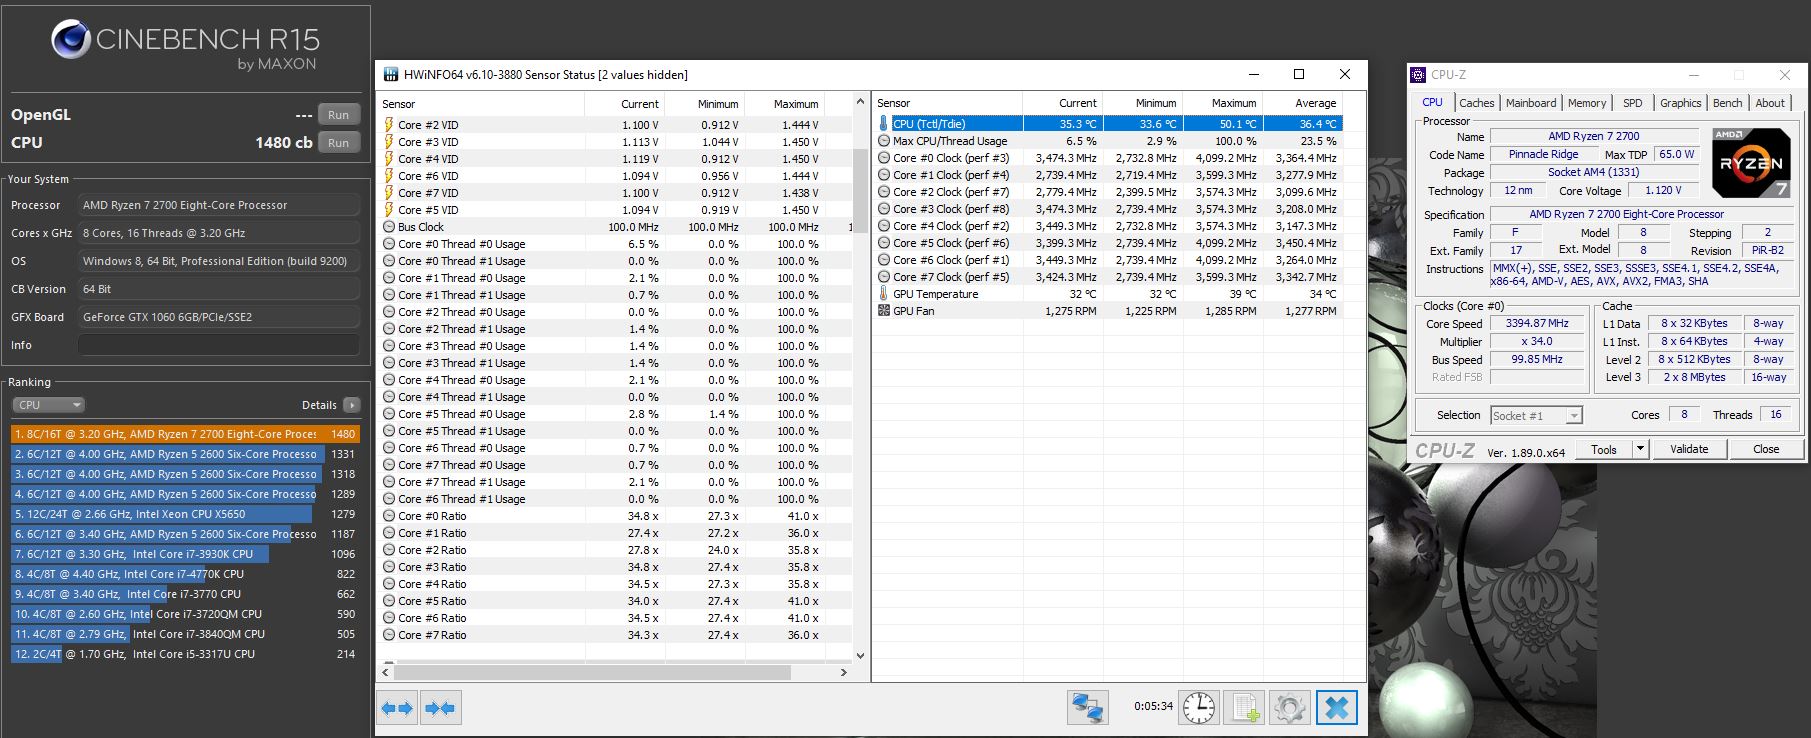This screenshot has width=1811, height=738.
Task: Click lightning icon beside Core #2 VID
Action: pos(389,125)
